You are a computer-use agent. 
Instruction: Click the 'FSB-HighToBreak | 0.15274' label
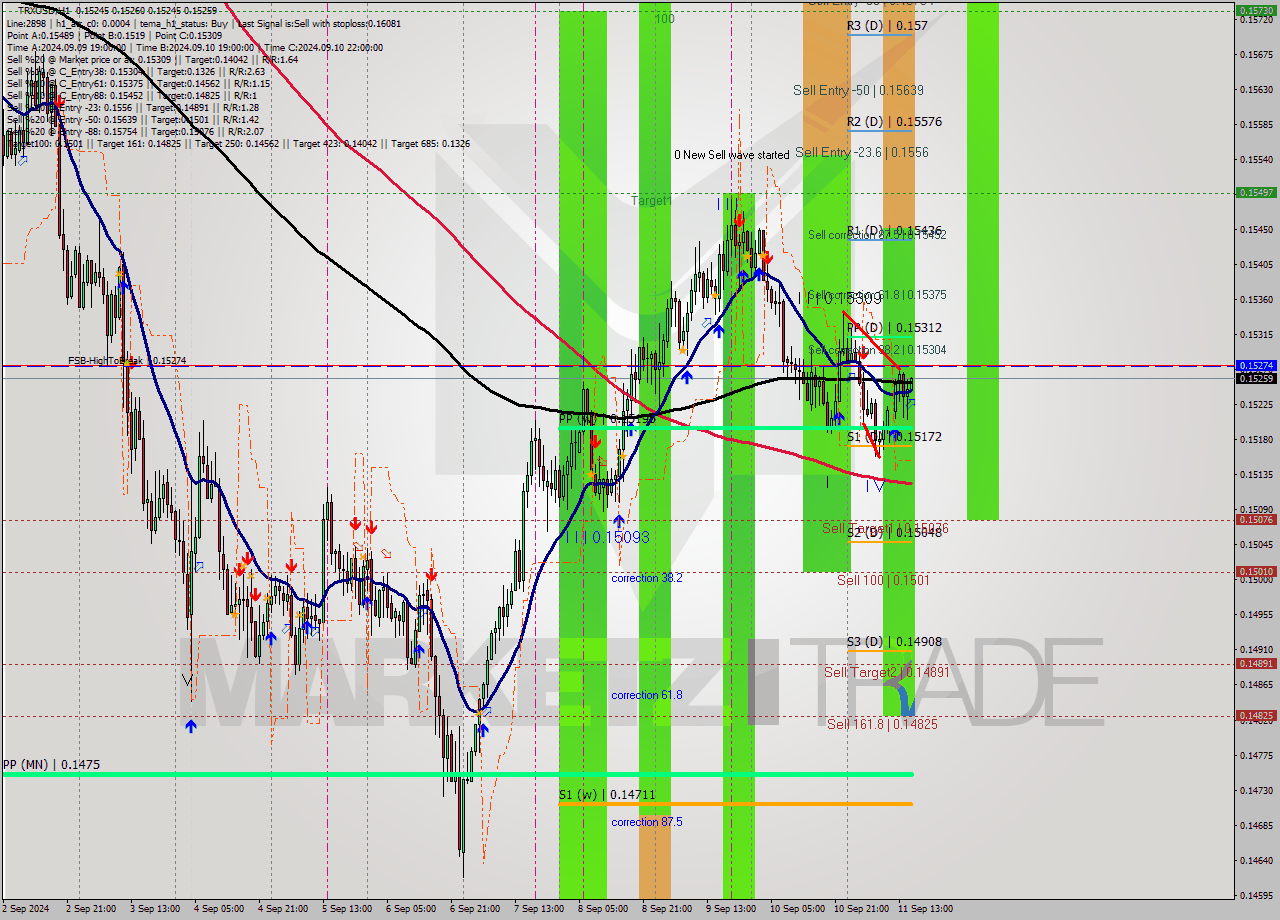tap(127, 360)
